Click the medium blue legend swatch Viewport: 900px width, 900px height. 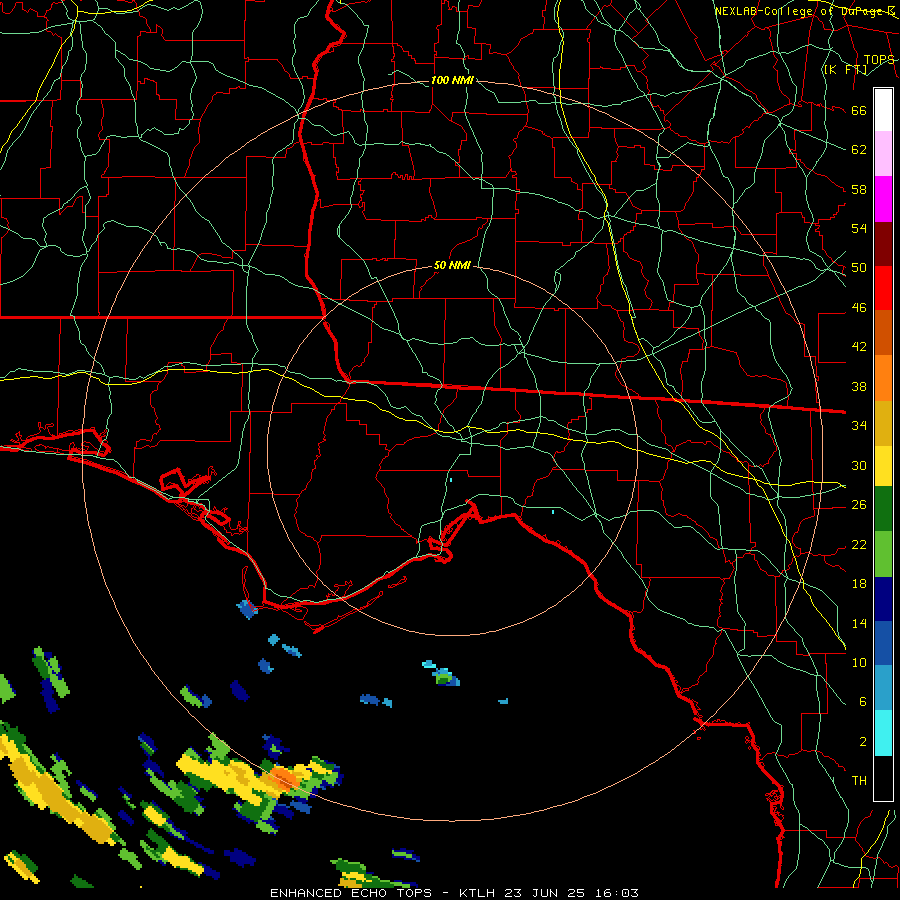click(x=883, y=643)
